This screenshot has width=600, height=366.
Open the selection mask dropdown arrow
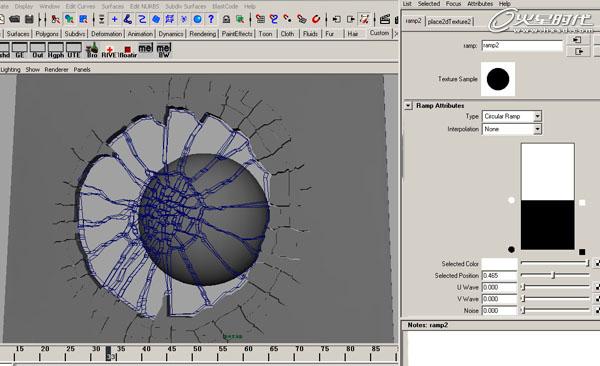click(x=101, y=19)
